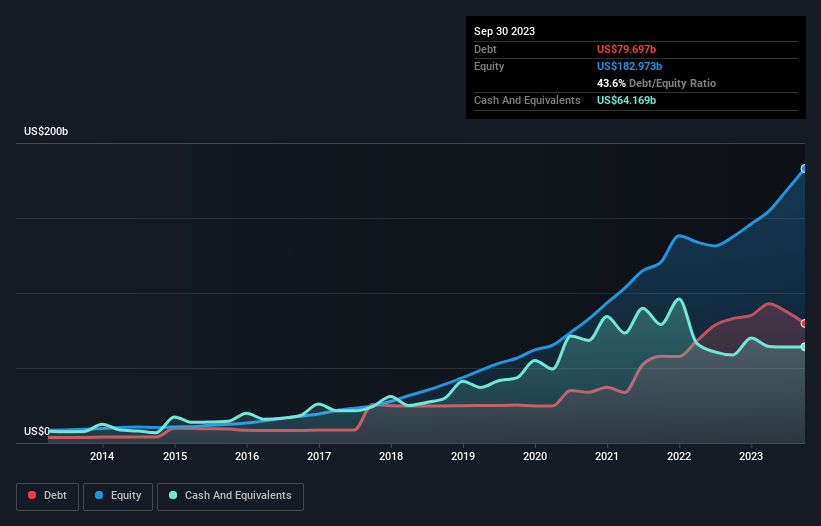Select the teal Cash endpoint marker
Screen dimensions: 821x526
pos(804,346)
